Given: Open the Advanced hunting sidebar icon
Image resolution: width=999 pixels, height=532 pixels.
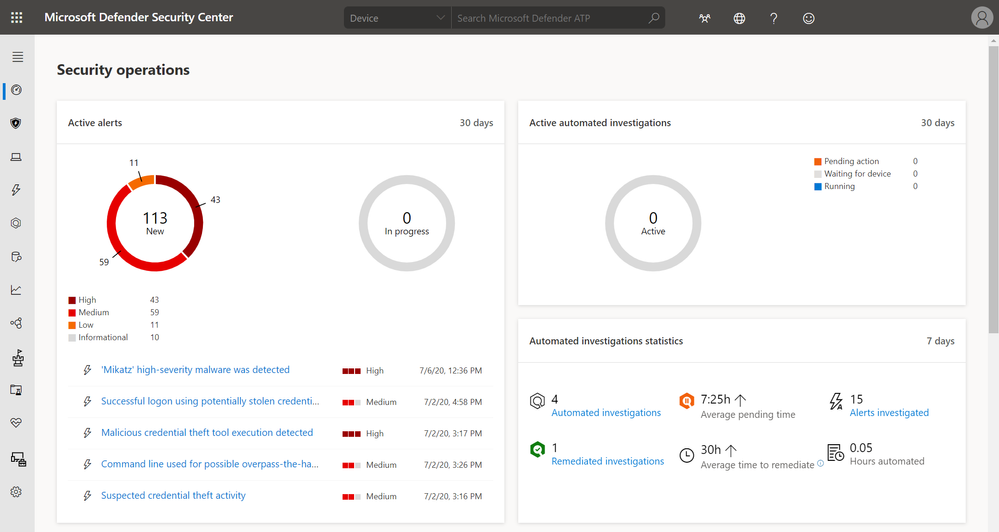Looking at the screenshot, I should (x=17, y=257).
